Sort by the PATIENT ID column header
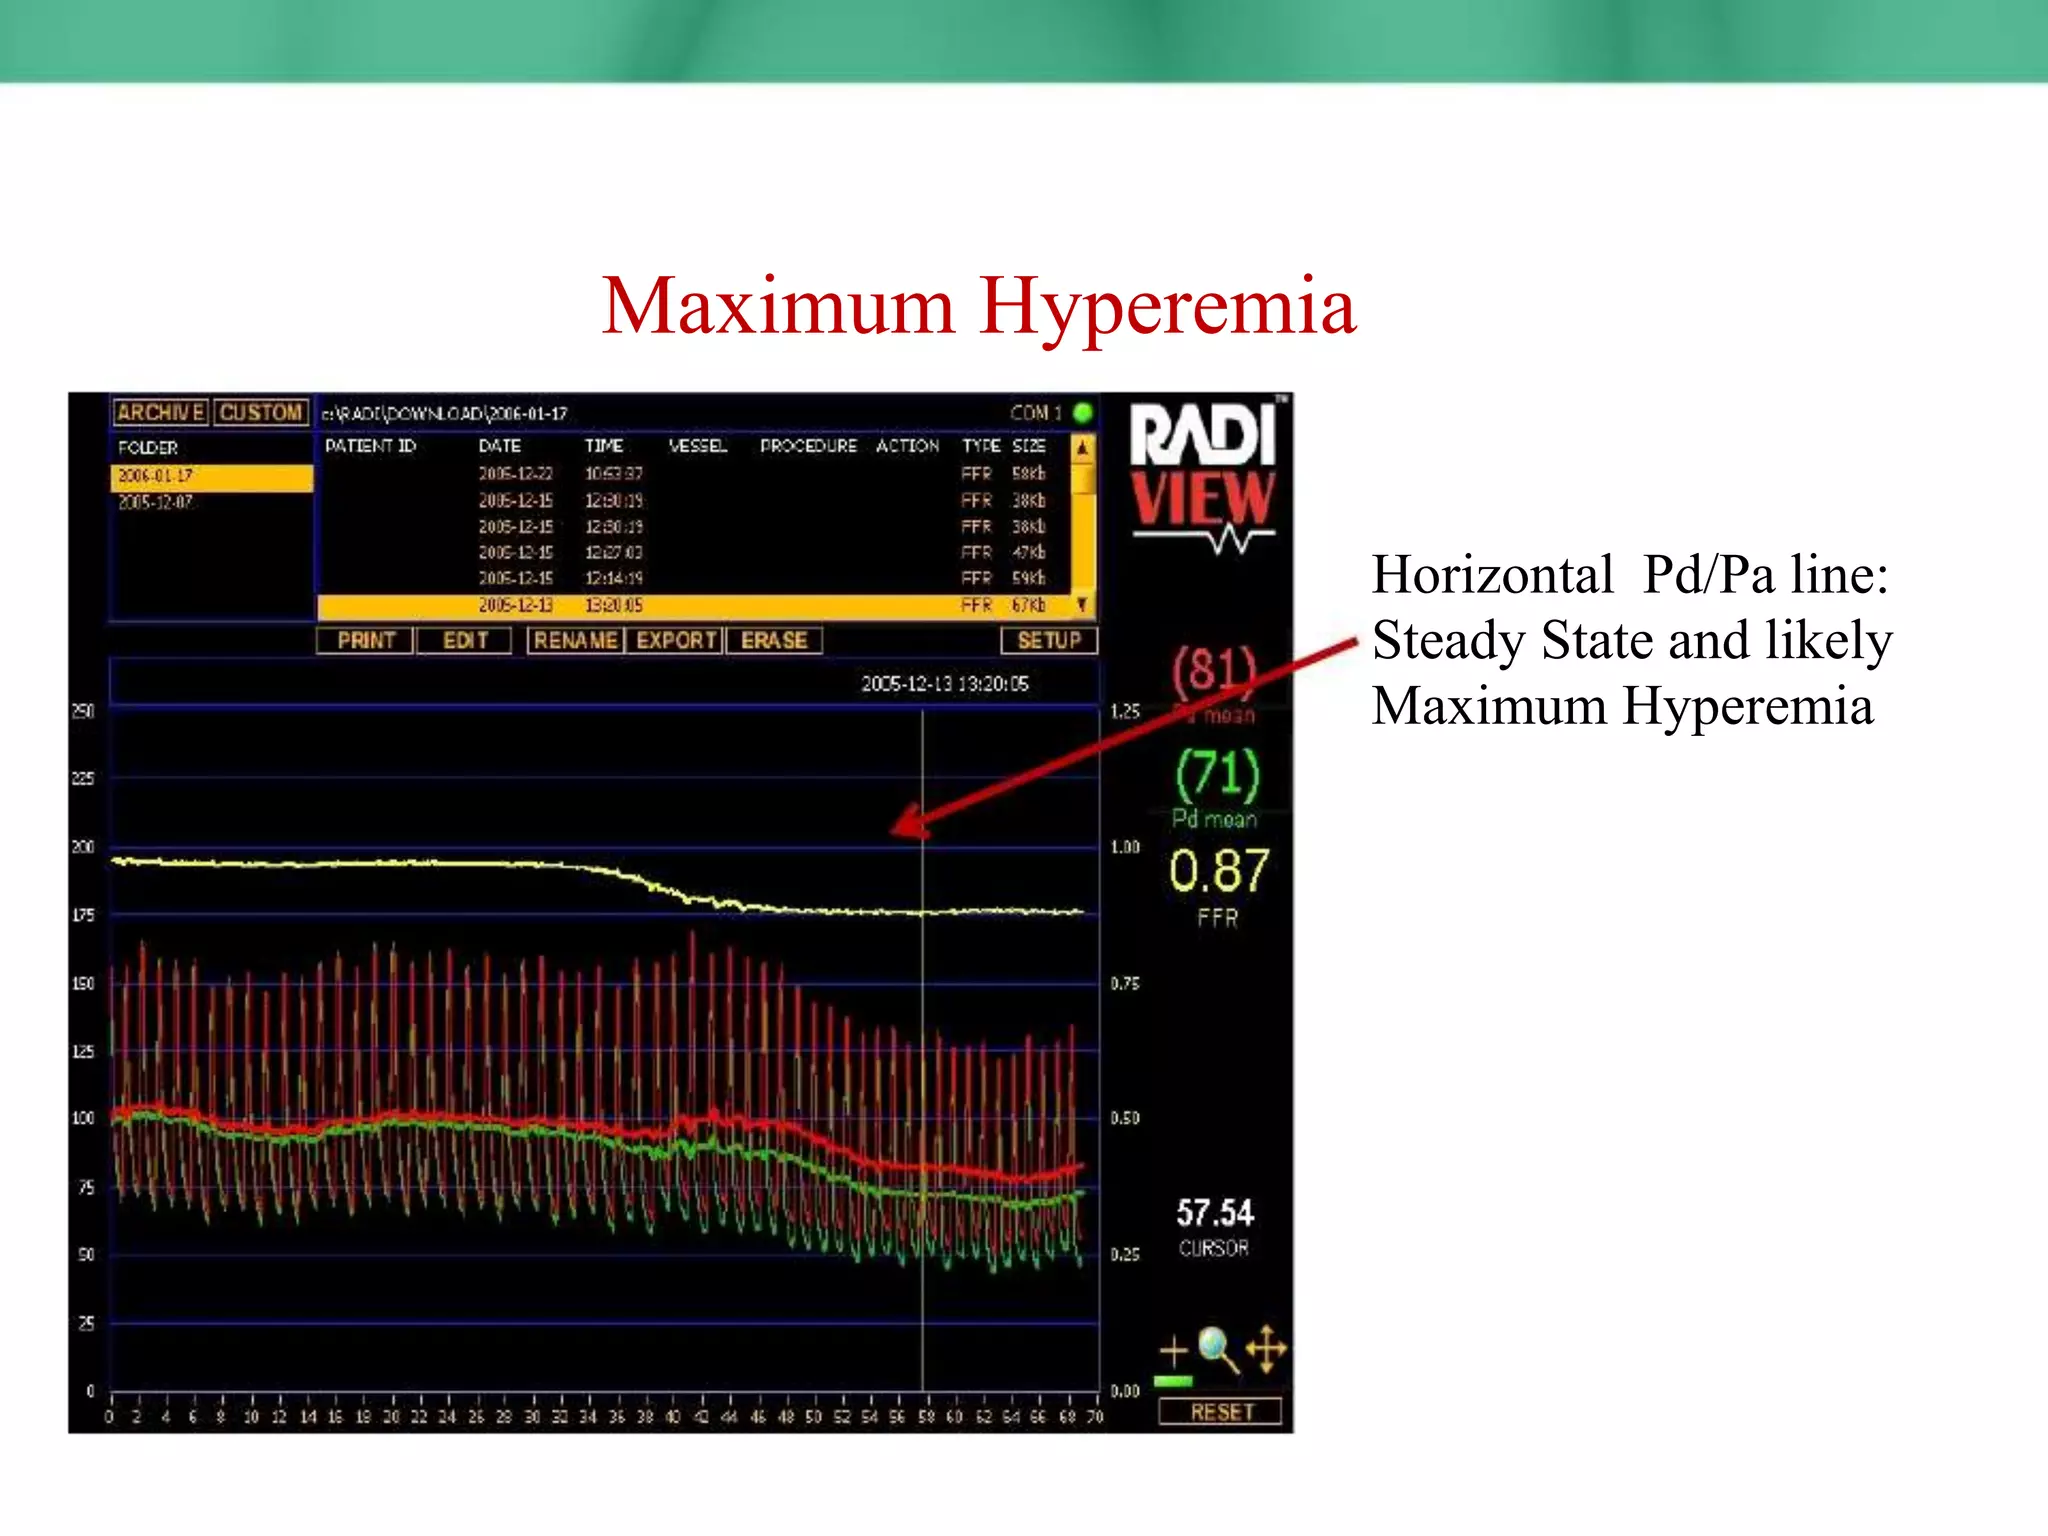2048x1536 pixels. (370, 446)
